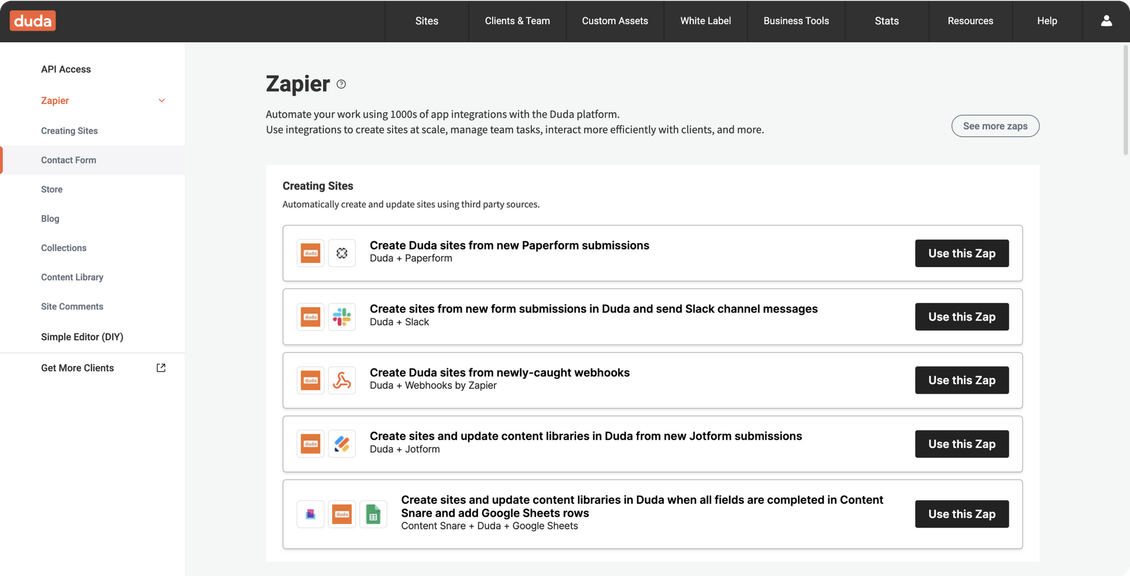Viewport: 1130px width, 576px height.
Task: Use this Zap for Paperform submissions
Action: coord(961,253)
